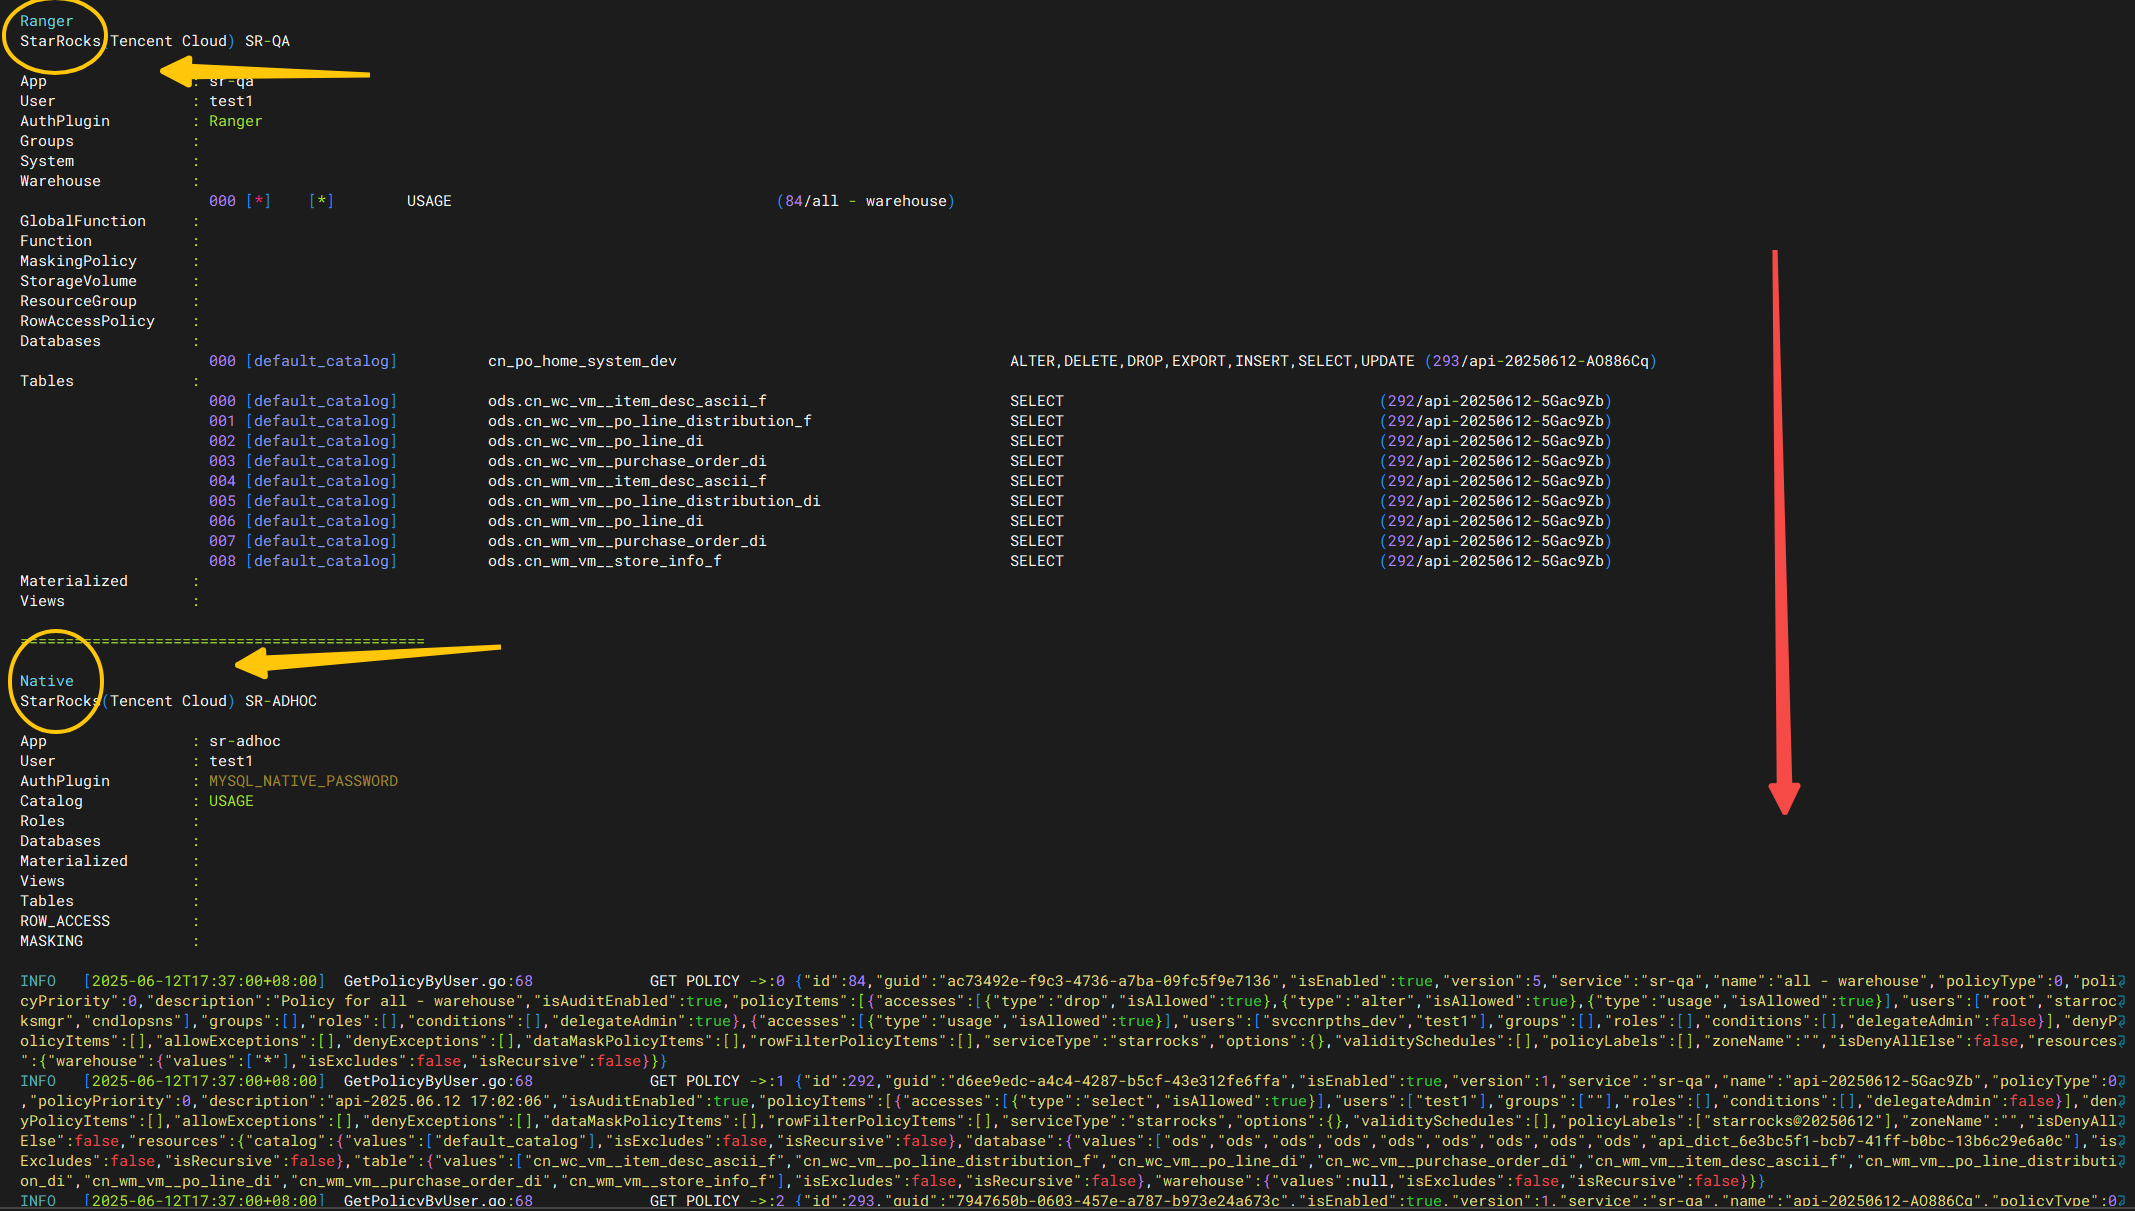Image resolution: width=2135 pixels, height=1211 pixels.
Task: Click the 'SR-ADHOC' cluster name
Action: [x=281, y=701]
